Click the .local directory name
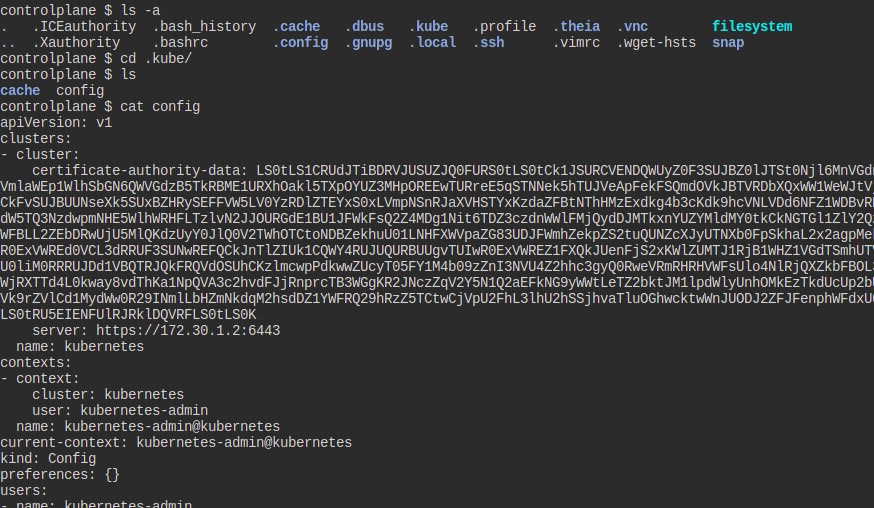This screenshot has height=508, width=874. tap(432, 43)
